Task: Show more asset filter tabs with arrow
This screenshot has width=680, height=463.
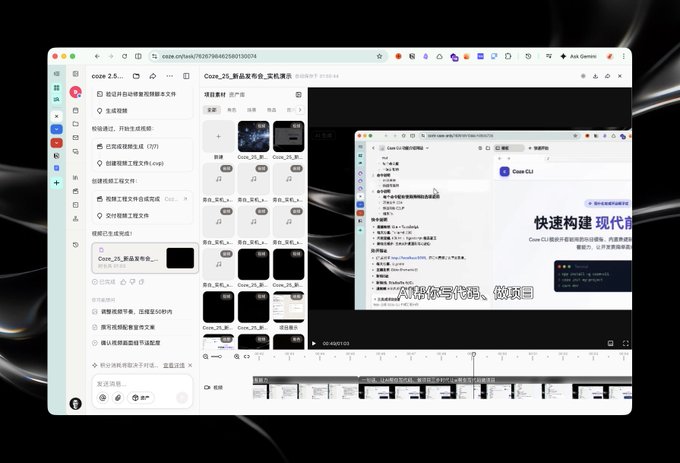Action: [x=300, y=110]
